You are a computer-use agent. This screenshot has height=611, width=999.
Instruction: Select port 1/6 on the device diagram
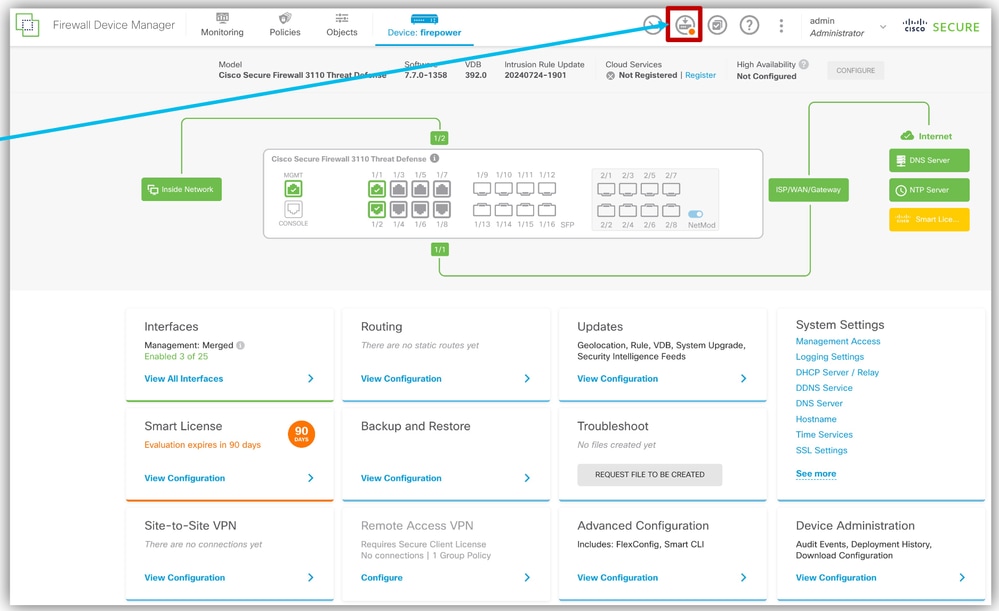pos(420,209)
